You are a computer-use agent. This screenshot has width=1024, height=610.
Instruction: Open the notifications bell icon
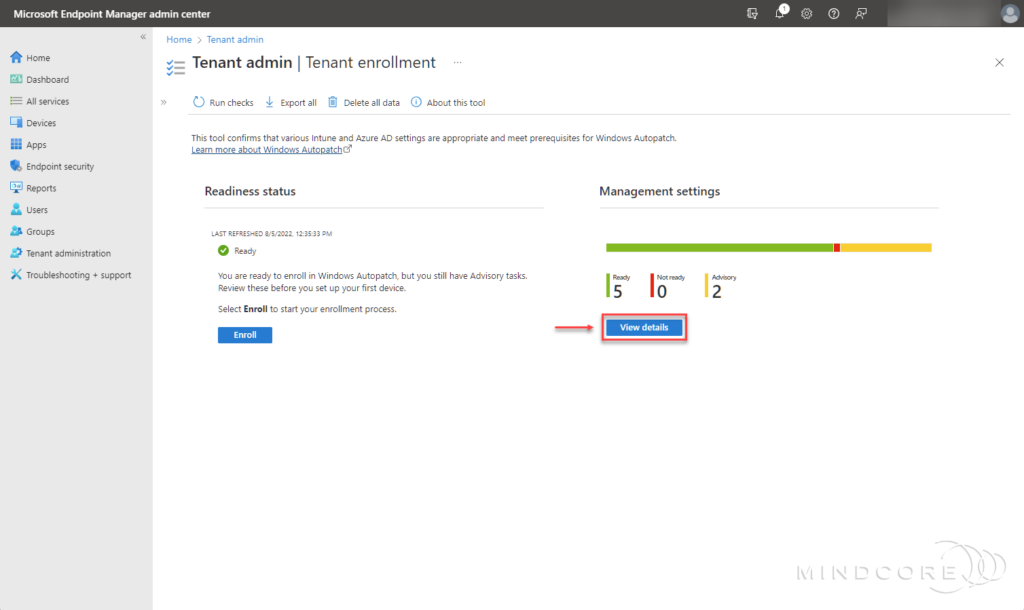coord(780,13)
